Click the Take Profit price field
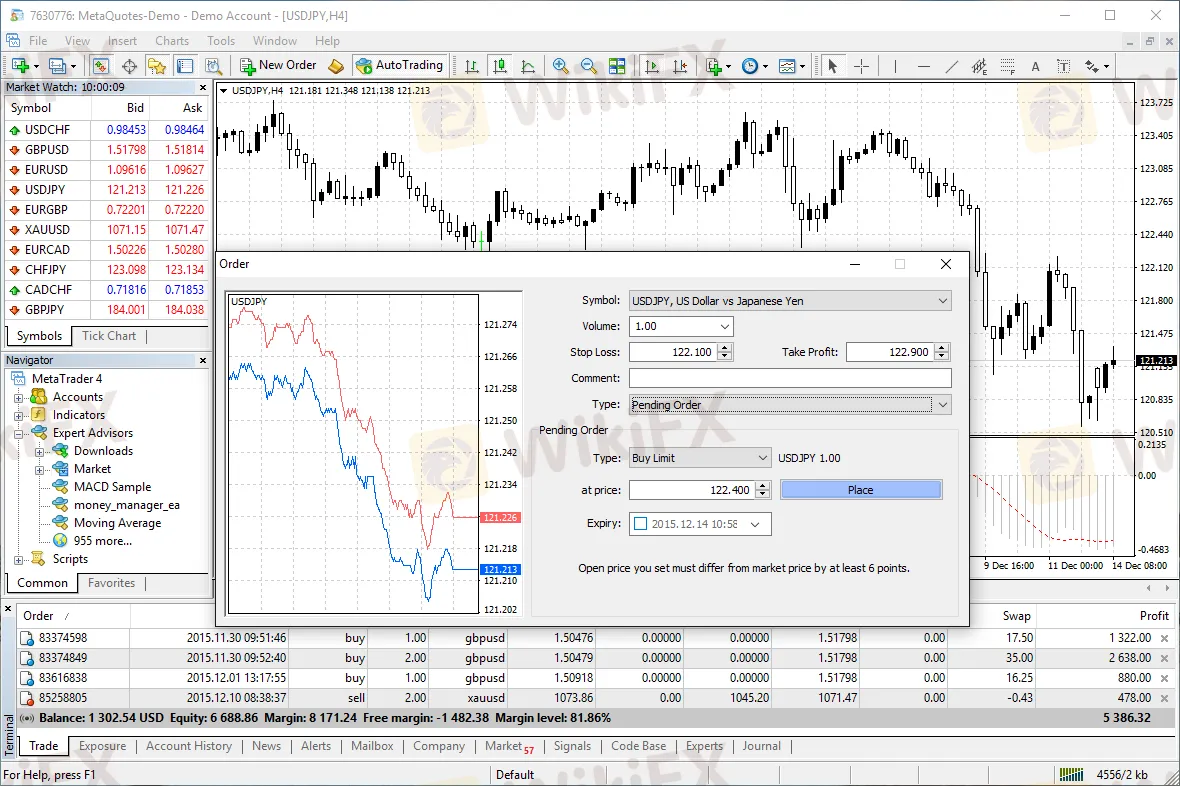The height and width of the screenshot is (786, 1180). (x=890, y=352)
